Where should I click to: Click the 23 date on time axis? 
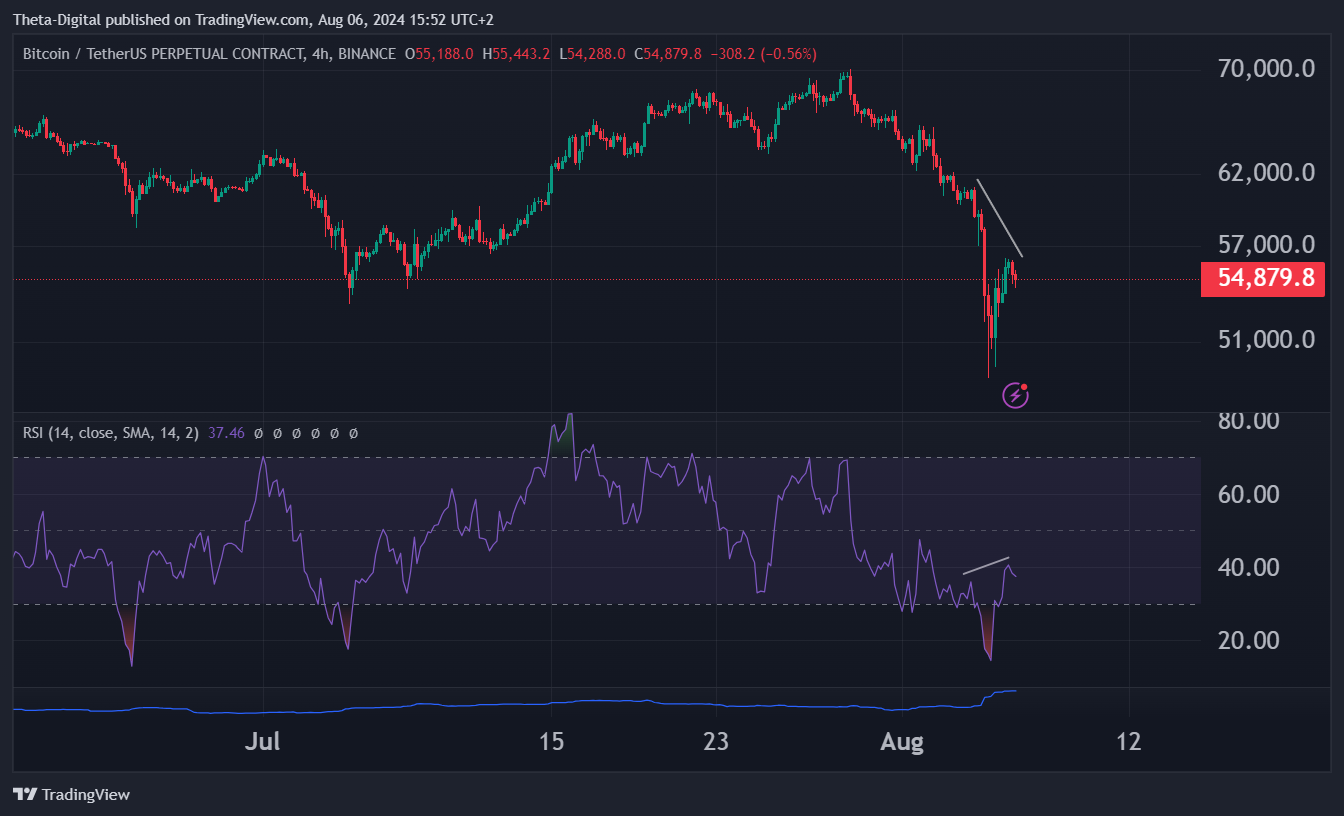click(716, 742)
